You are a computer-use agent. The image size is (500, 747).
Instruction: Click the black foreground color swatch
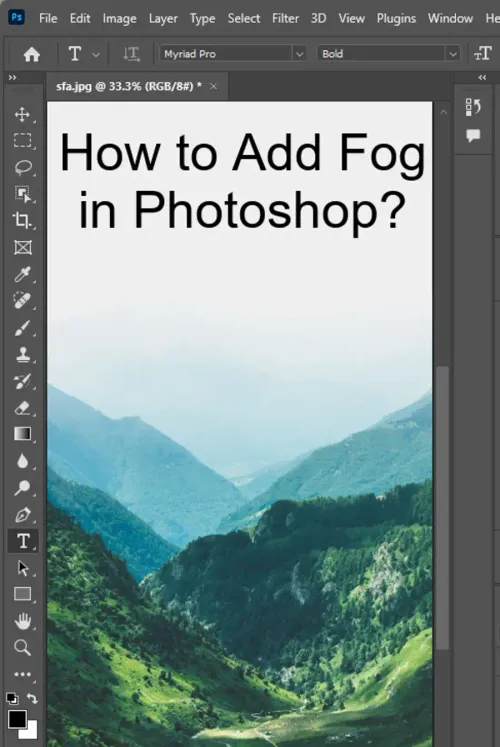[x=17, y=719]
